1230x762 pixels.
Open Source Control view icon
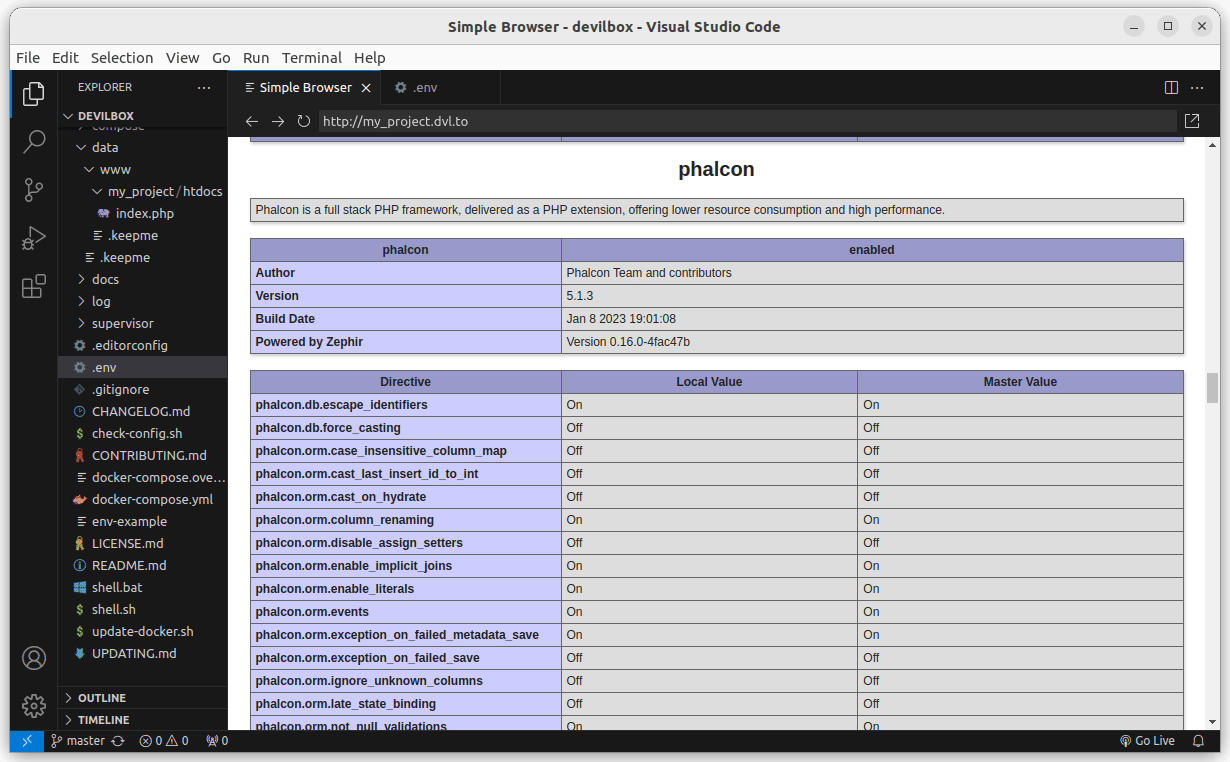click(x=34, y=189)
